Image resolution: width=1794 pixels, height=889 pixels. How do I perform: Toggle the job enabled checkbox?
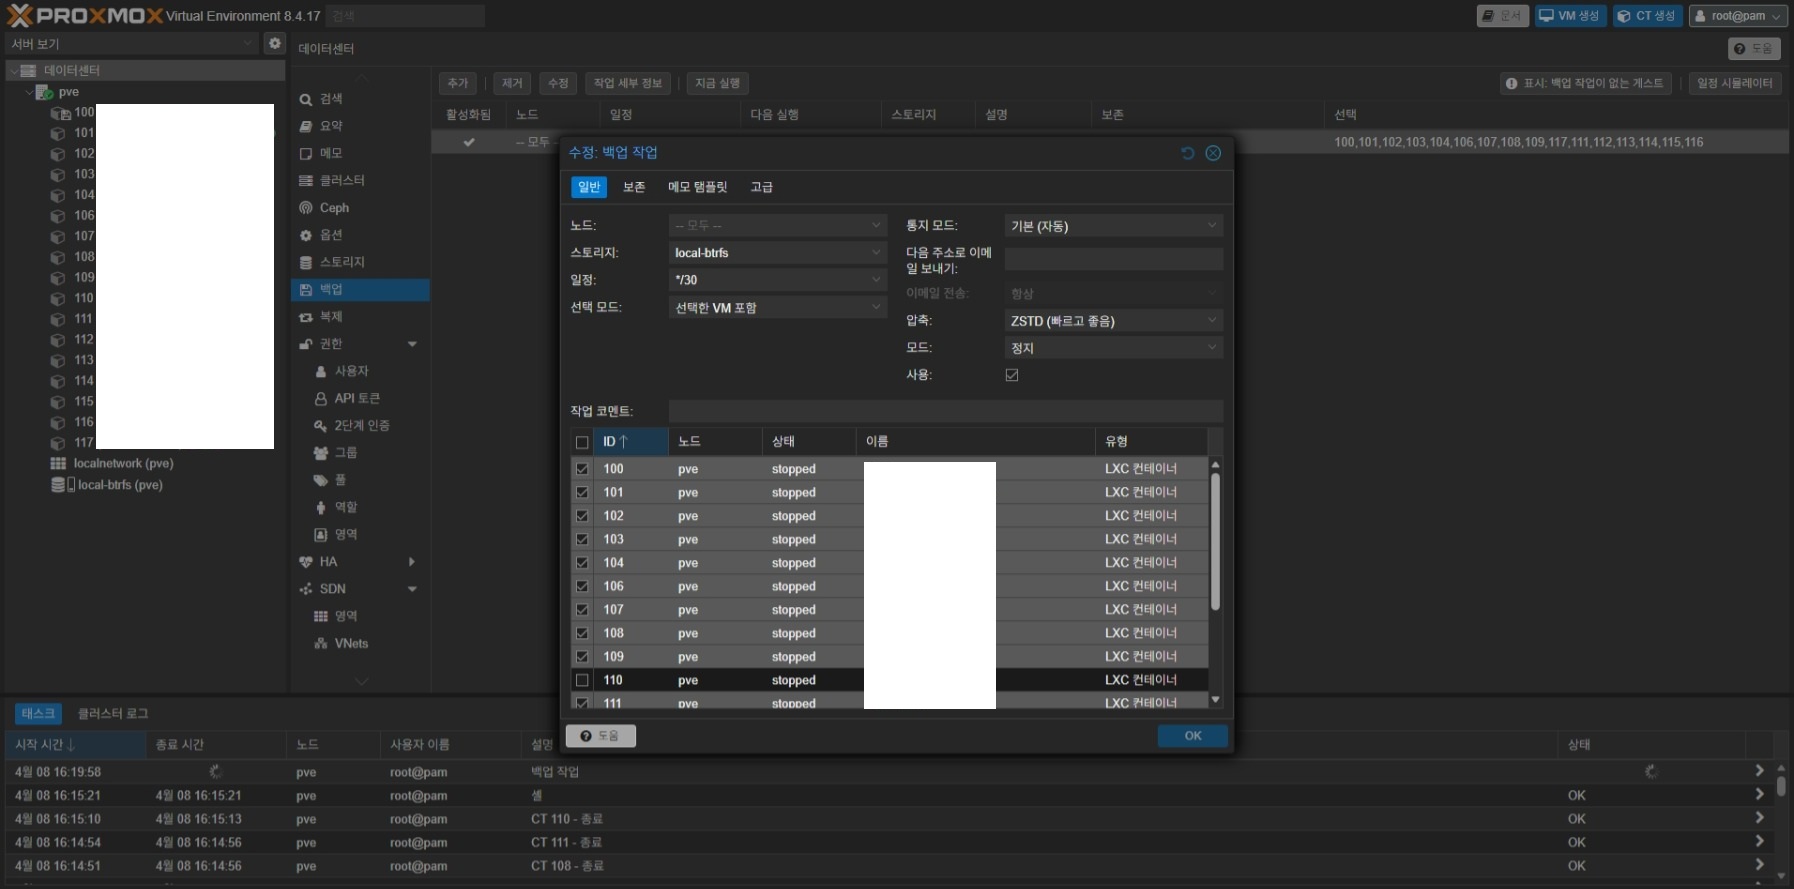pos(1012,375)
